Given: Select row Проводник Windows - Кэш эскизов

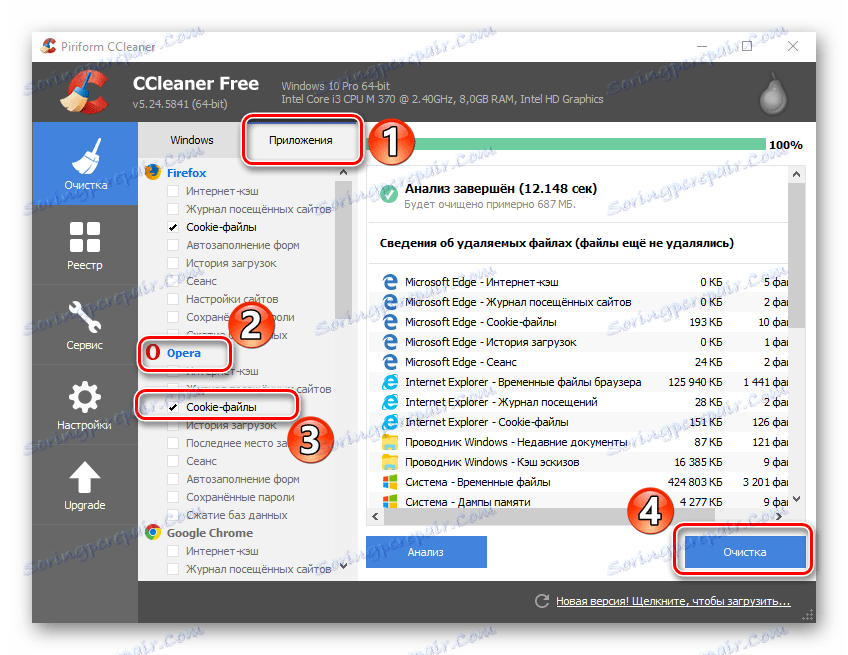Looking at the screenshot, I should pos(579,462).
